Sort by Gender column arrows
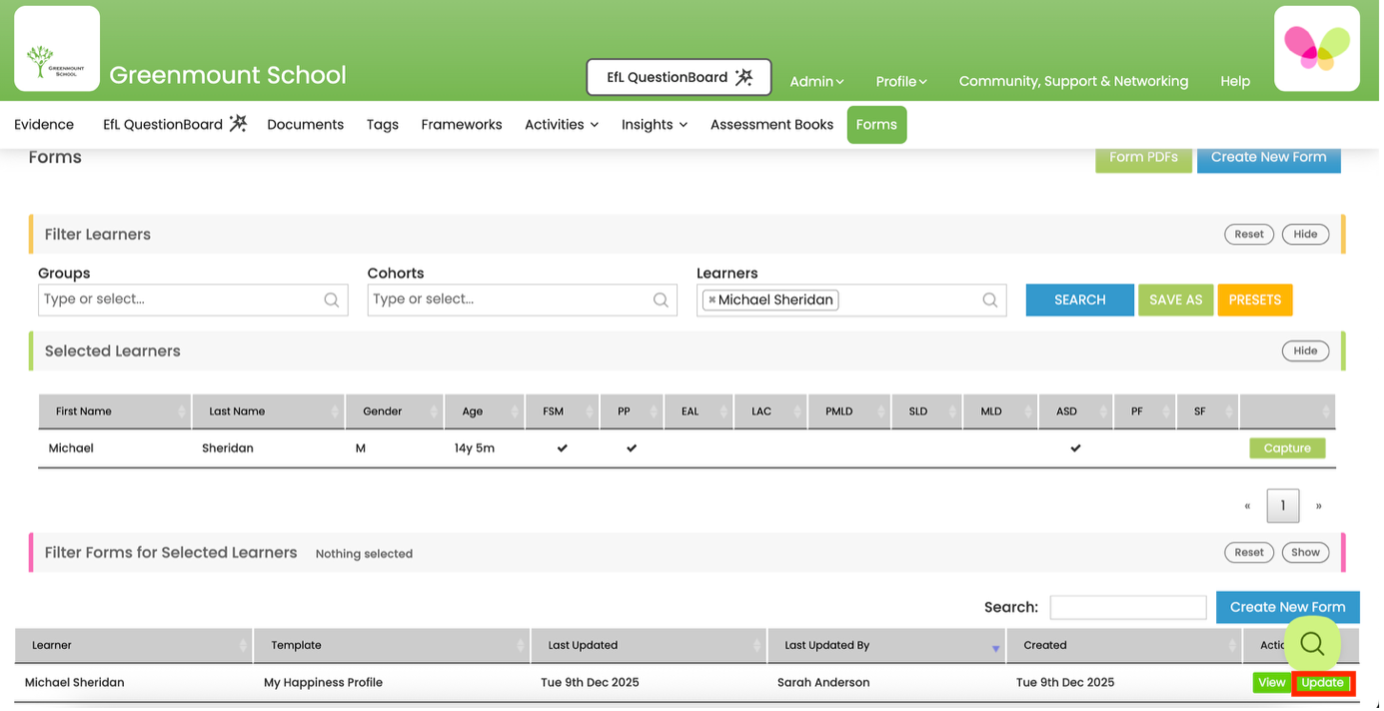Viewport: 1384px width, 711px height. 436,413
